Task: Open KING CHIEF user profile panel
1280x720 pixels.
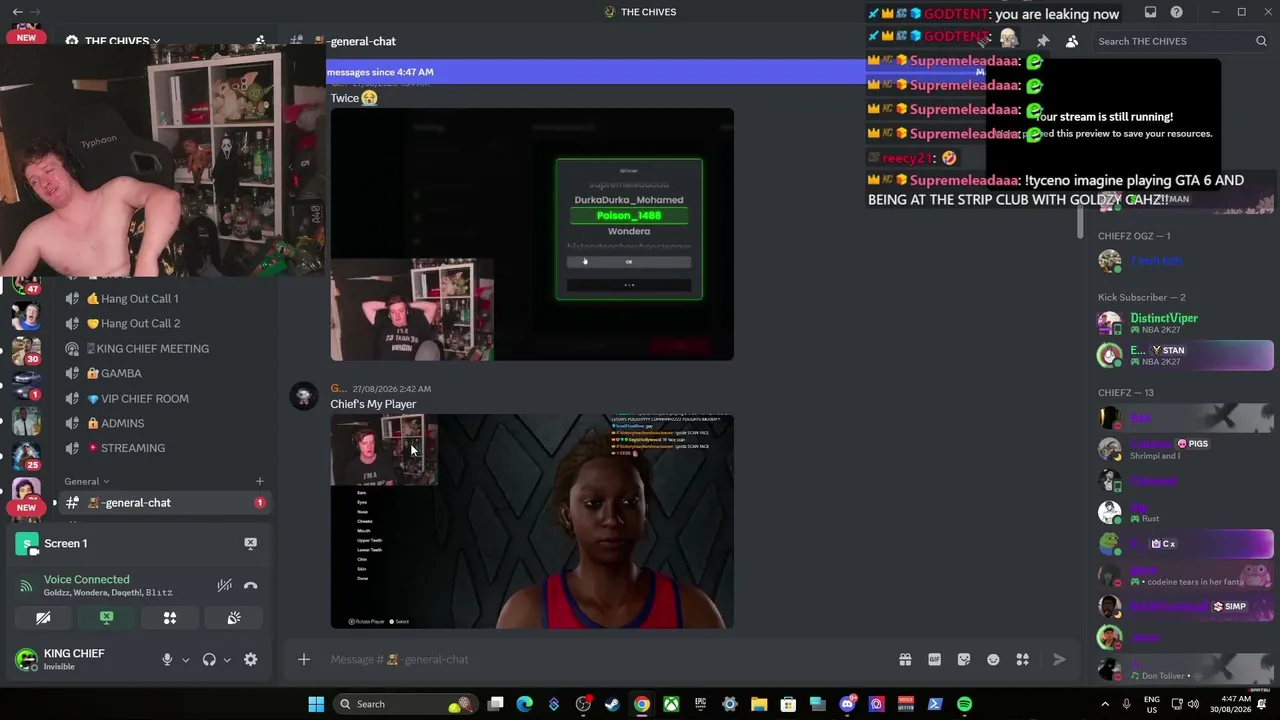Action: point(74,659)
